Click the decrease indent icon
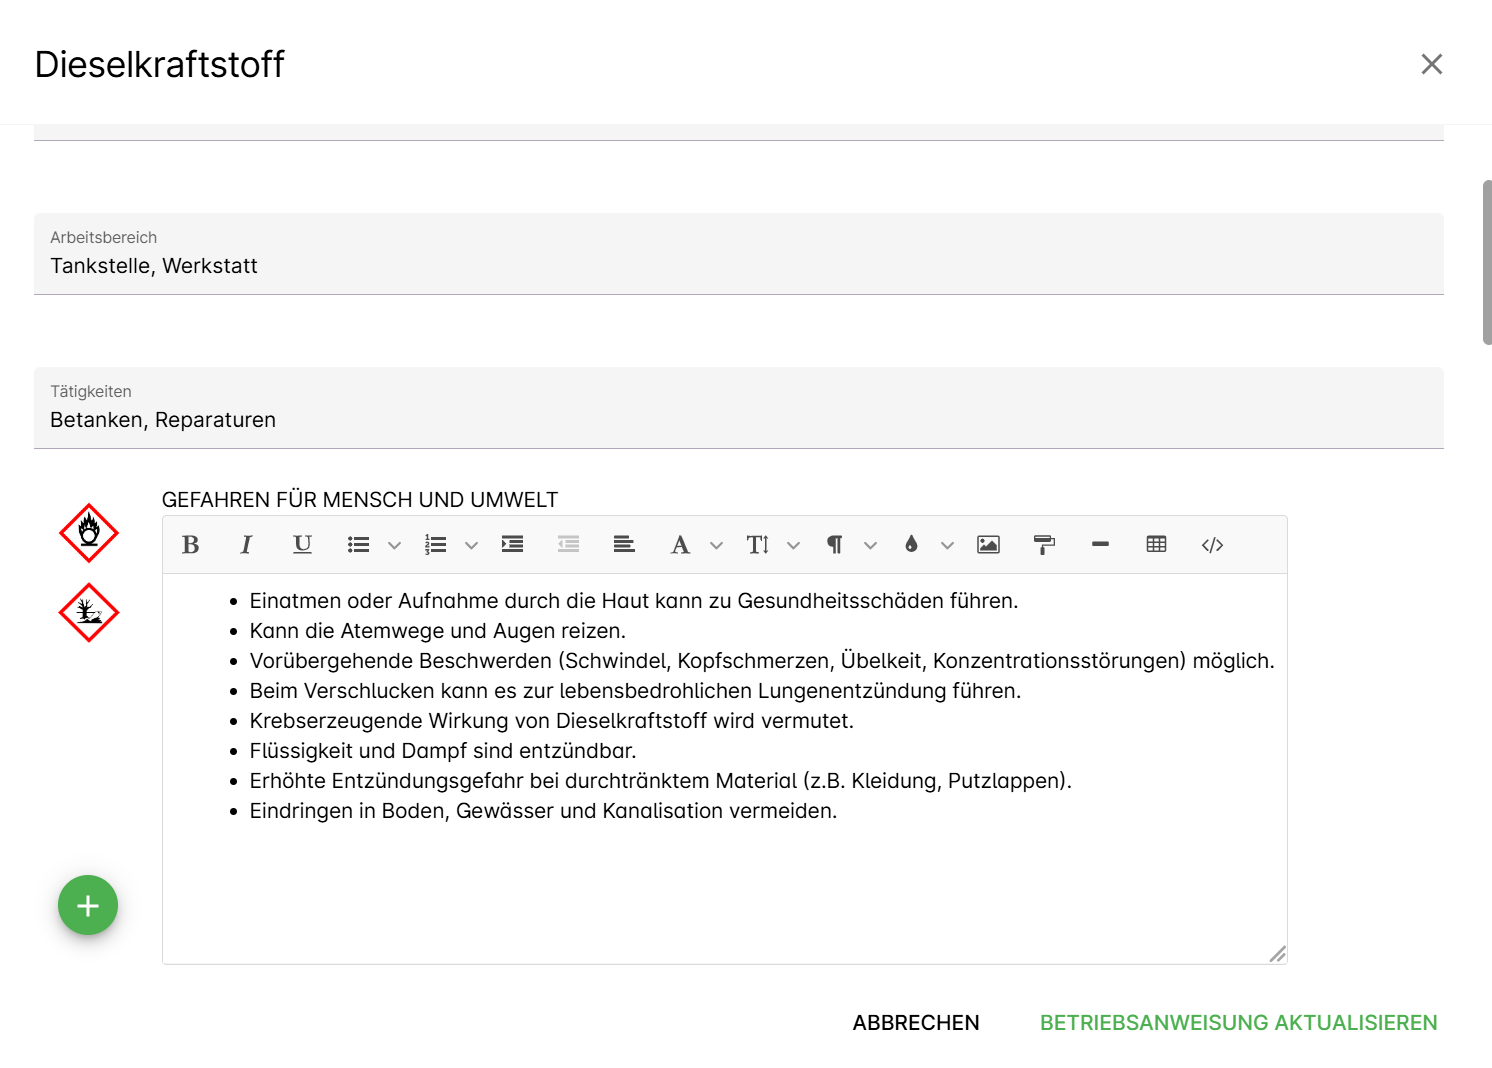 568,545
